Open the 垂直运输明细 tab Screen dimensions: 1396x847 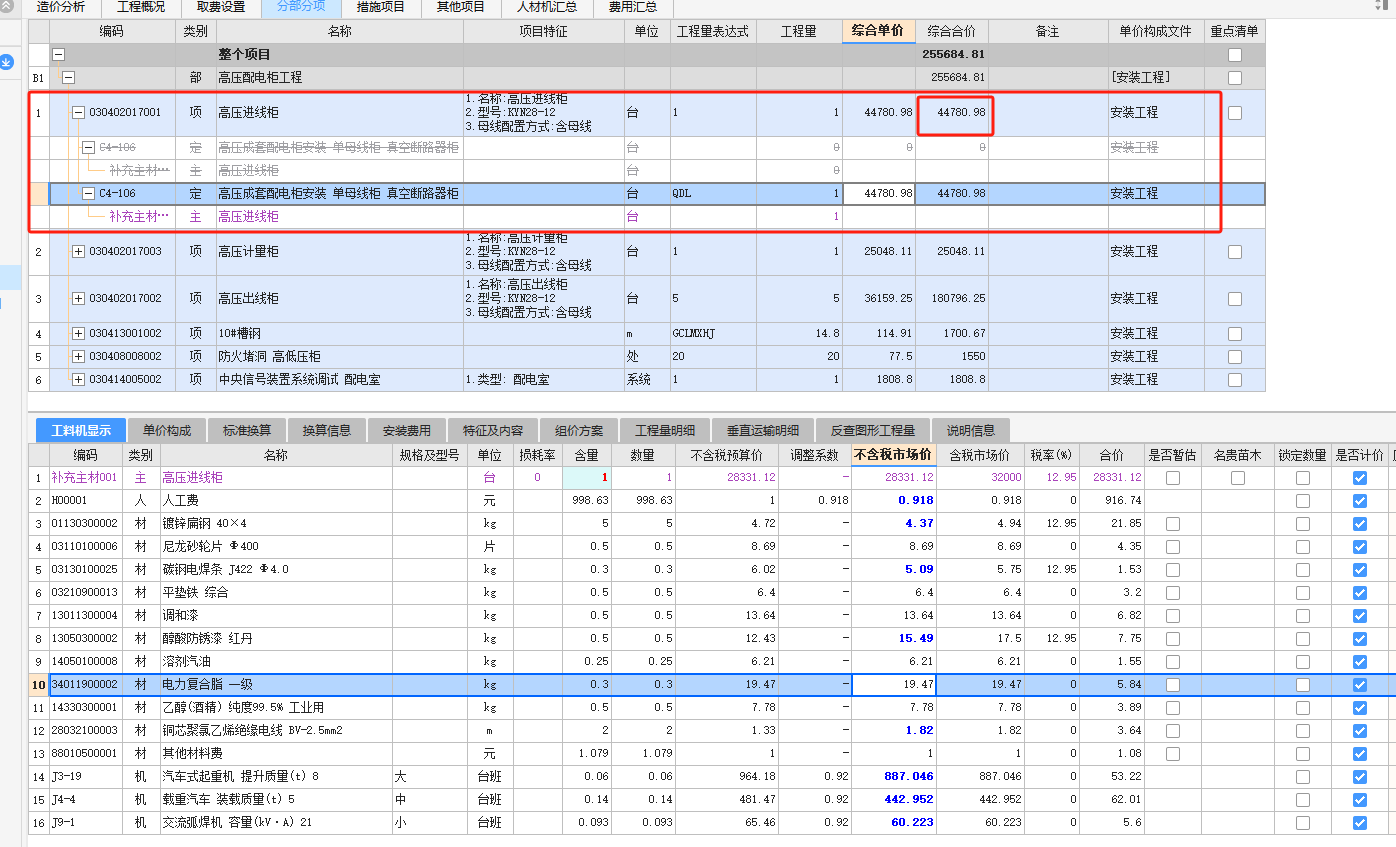(x=762, y=431)
